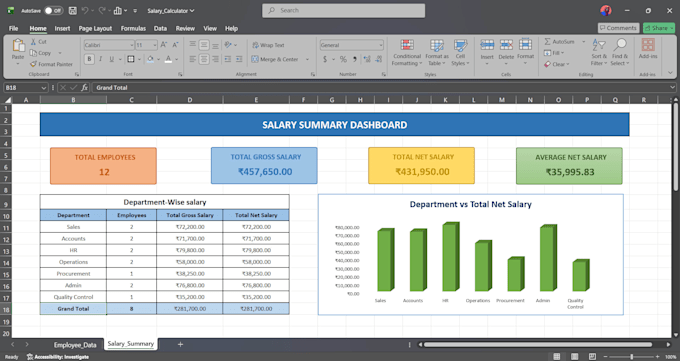Screen dimensions: 680x361
Task: Open Find & Select menu
Action: coord(620,53)
